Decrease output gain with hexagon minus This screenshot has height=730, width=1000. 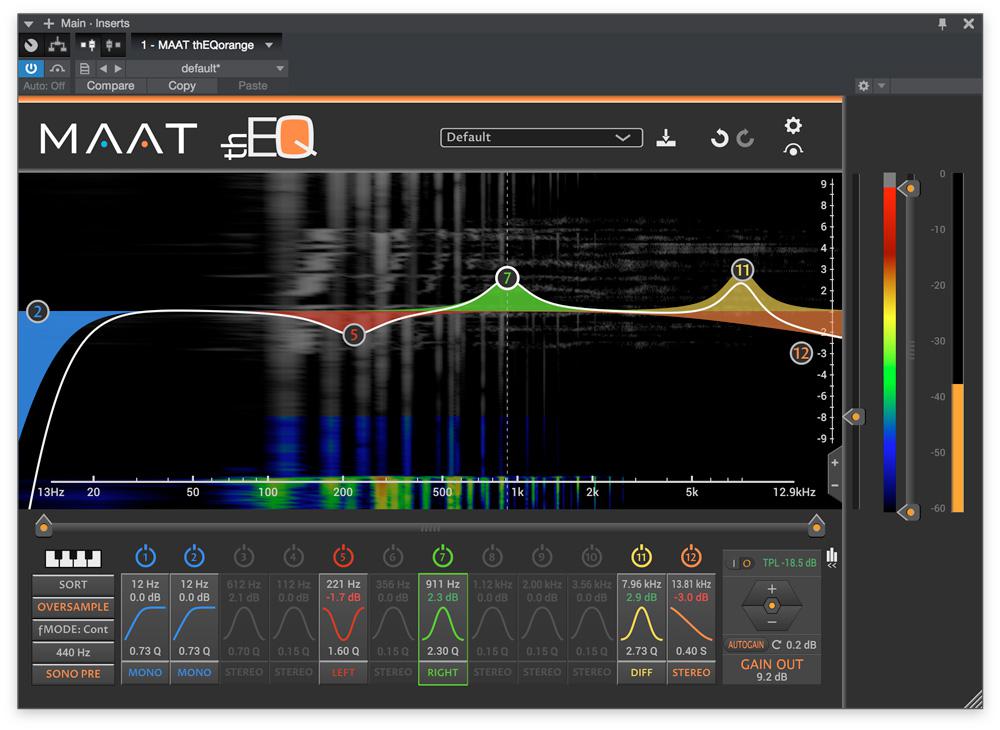772,622
